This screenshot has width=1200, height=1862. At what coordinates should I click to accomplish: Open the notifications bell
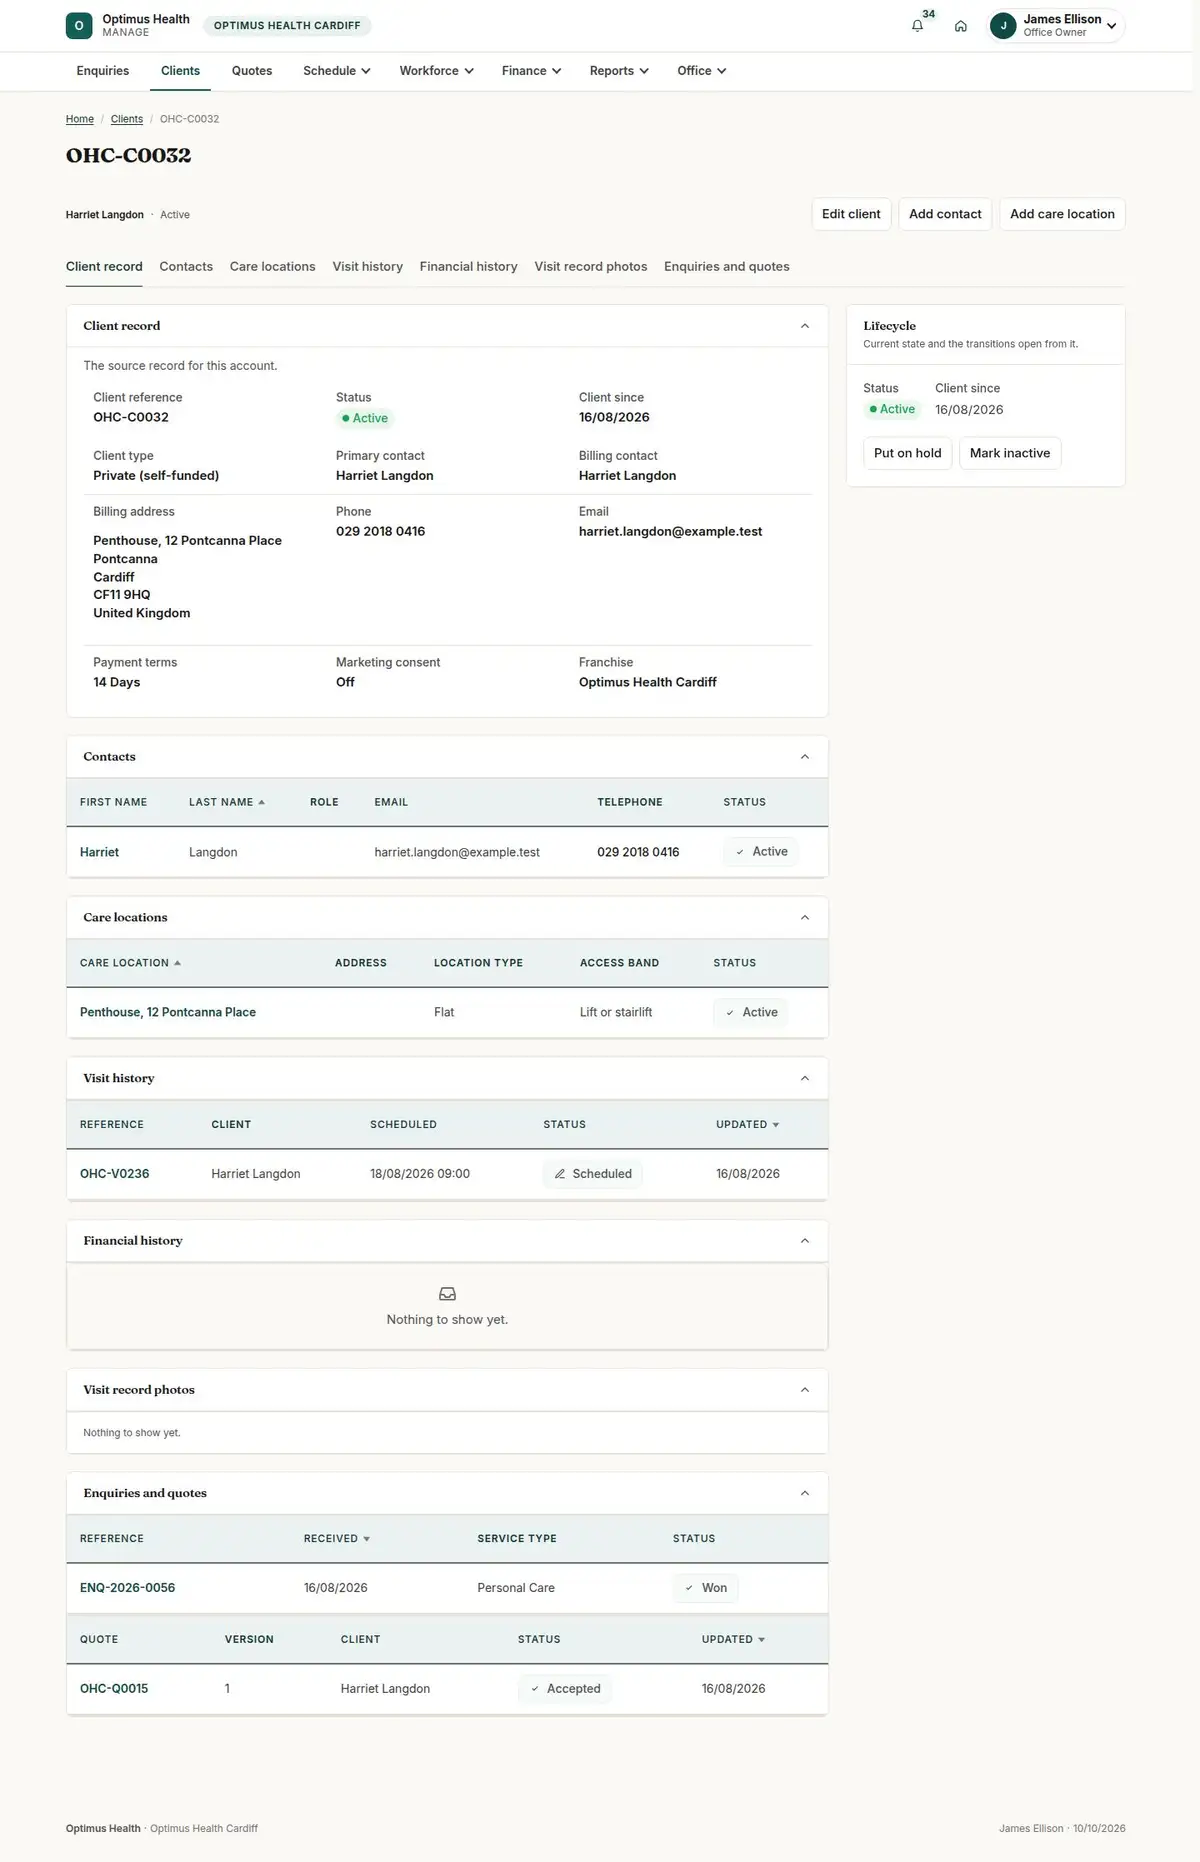pyautogui.click(x=917, y=26)
